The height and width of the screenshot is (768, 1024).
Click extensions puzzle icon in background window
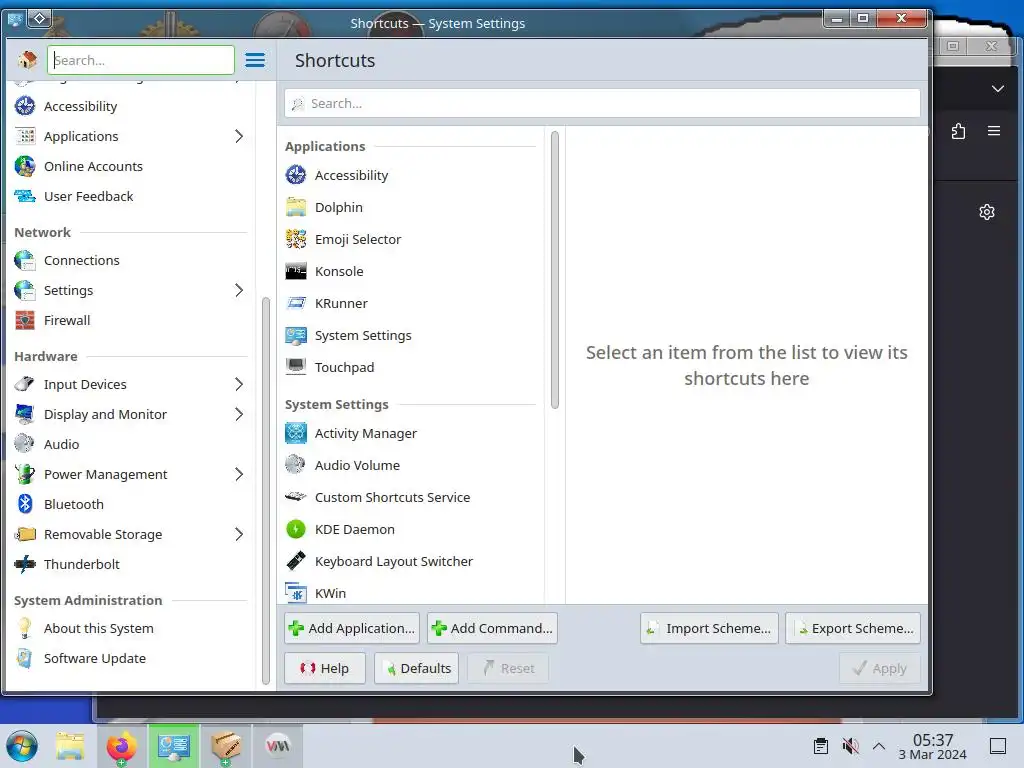click(x=958, y=131)
